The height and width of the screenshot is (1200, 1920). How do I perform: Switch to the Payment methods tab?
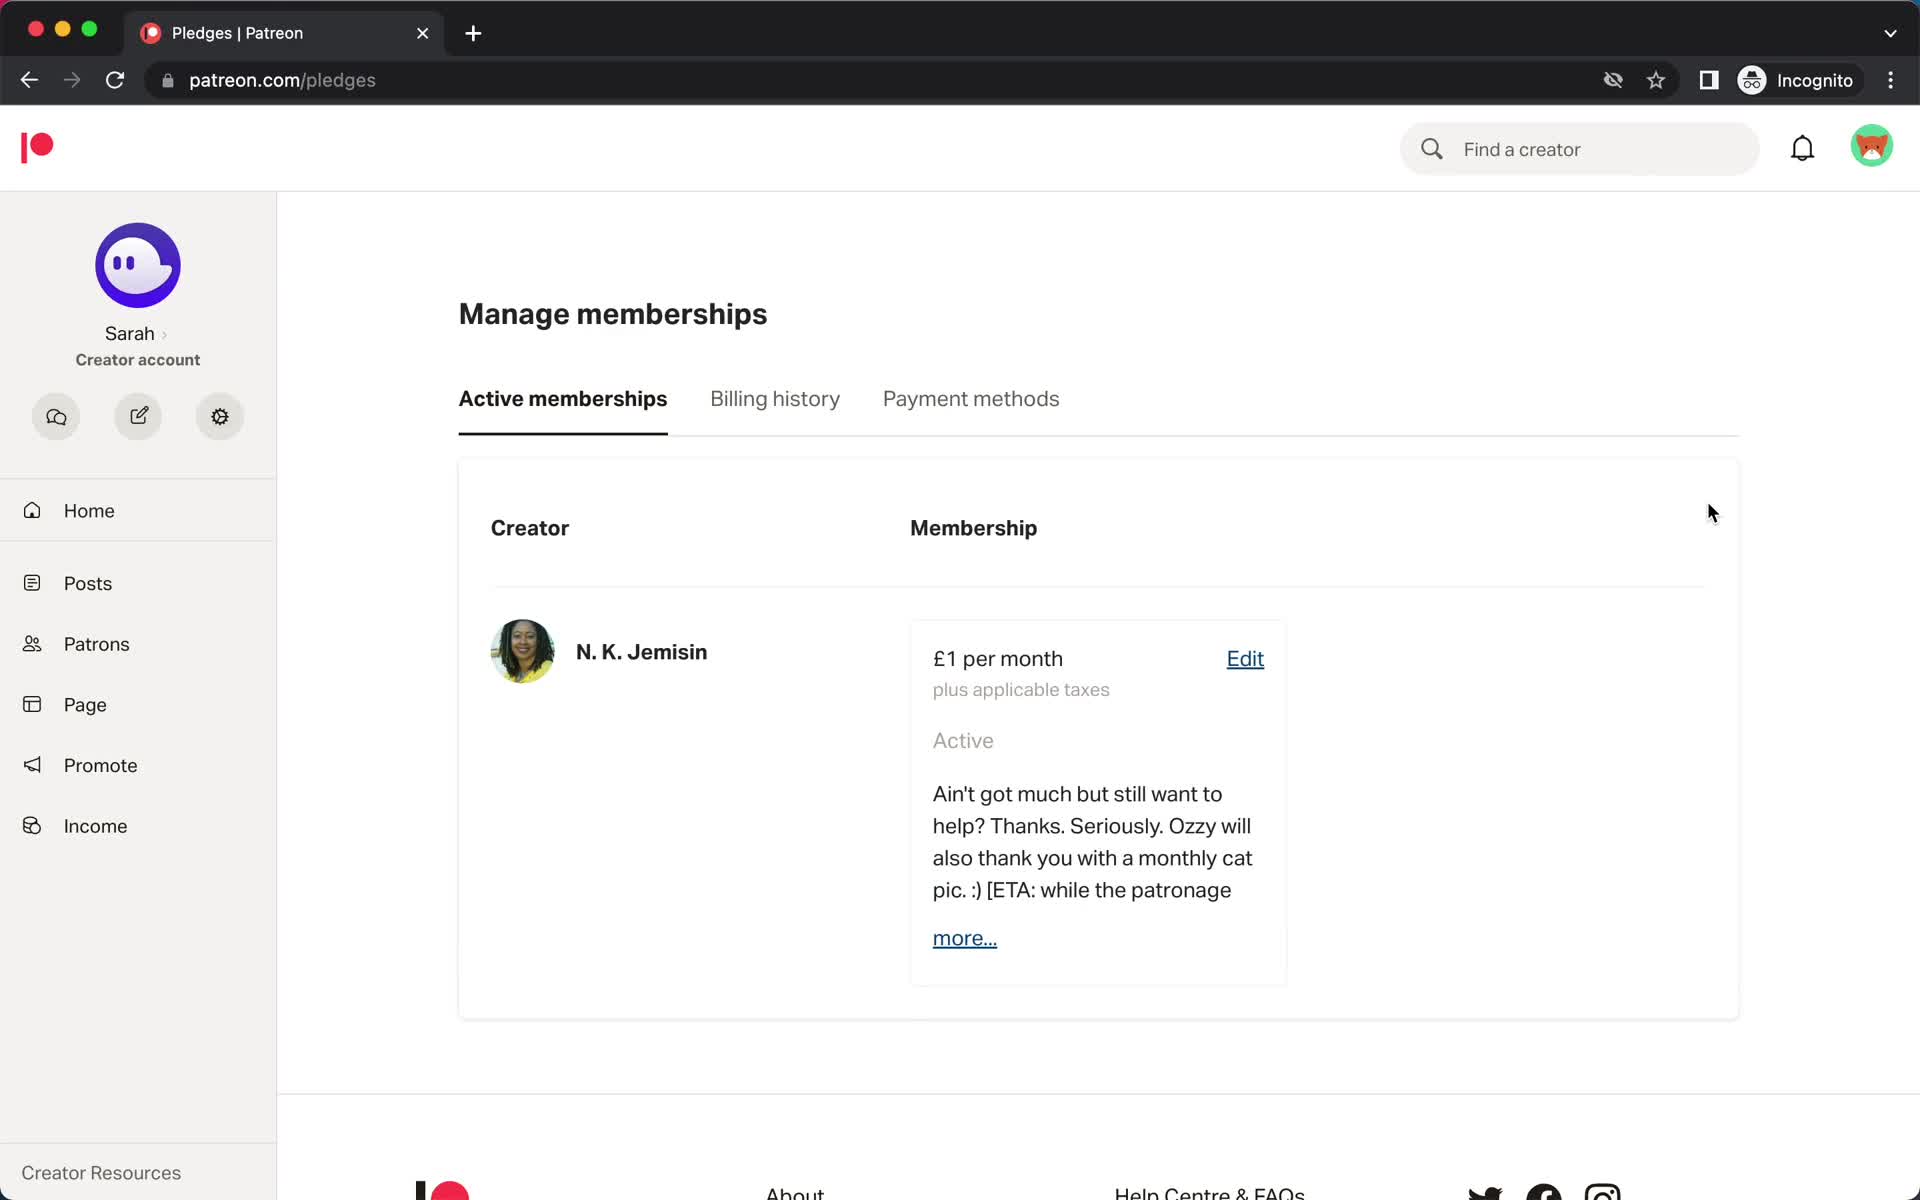point(970,399)
